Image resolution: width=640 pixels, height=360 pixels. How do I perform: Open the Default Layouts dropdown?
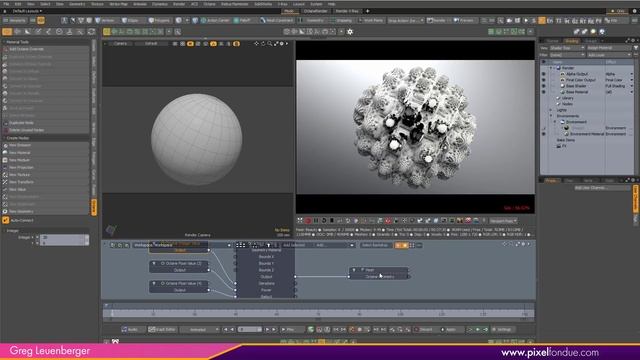point(27,11)
